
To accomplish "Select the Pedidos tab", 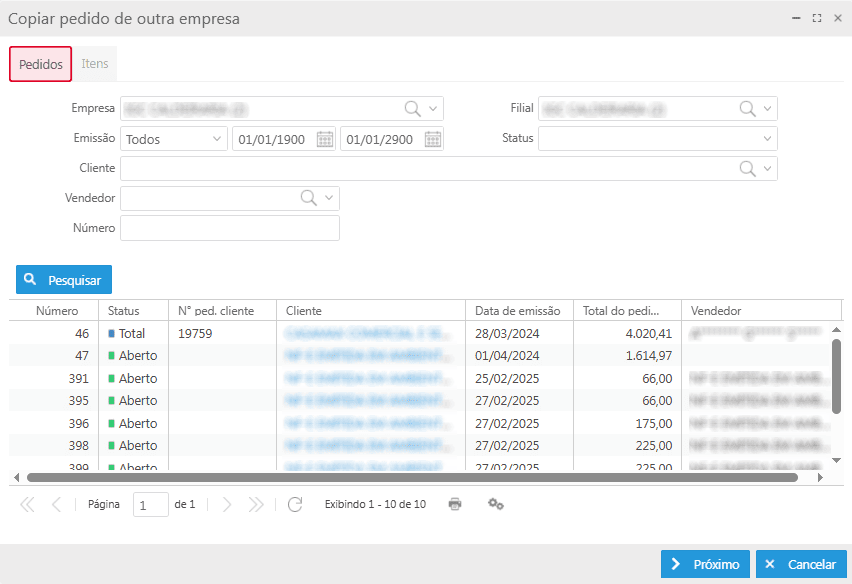I will click(x=40, y=62).
